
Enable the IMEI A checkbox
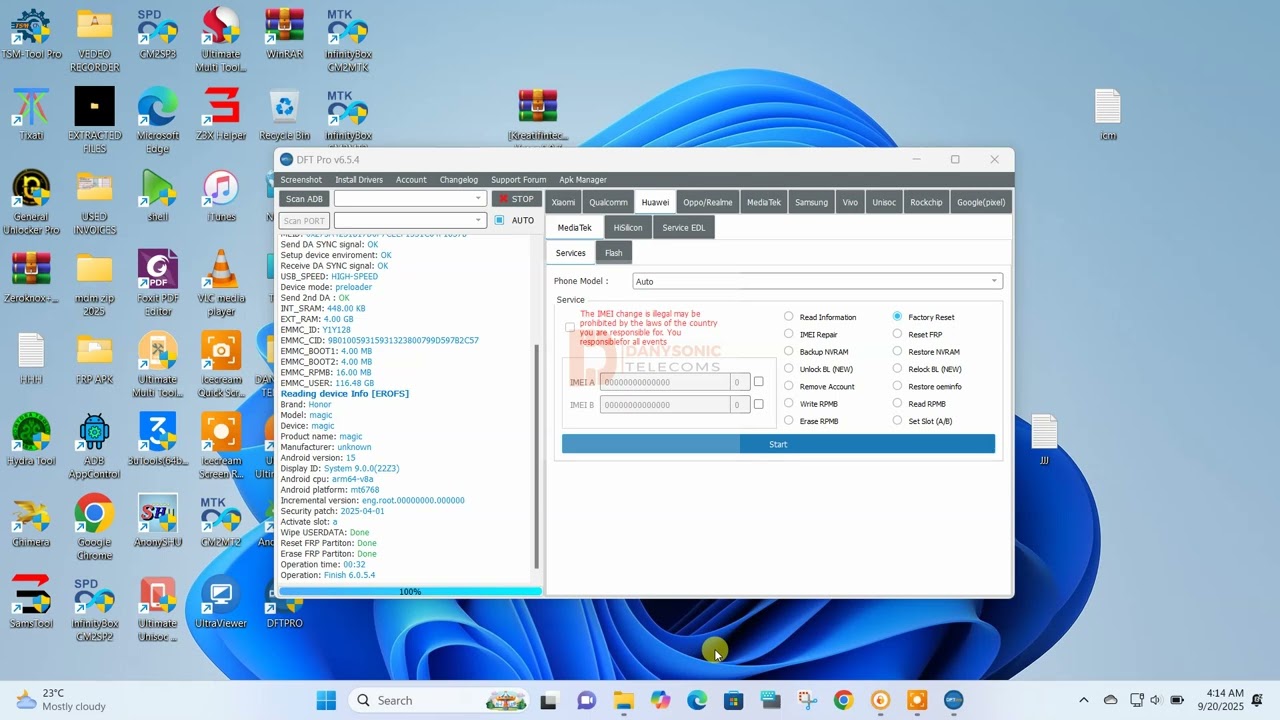pos(758,382)
